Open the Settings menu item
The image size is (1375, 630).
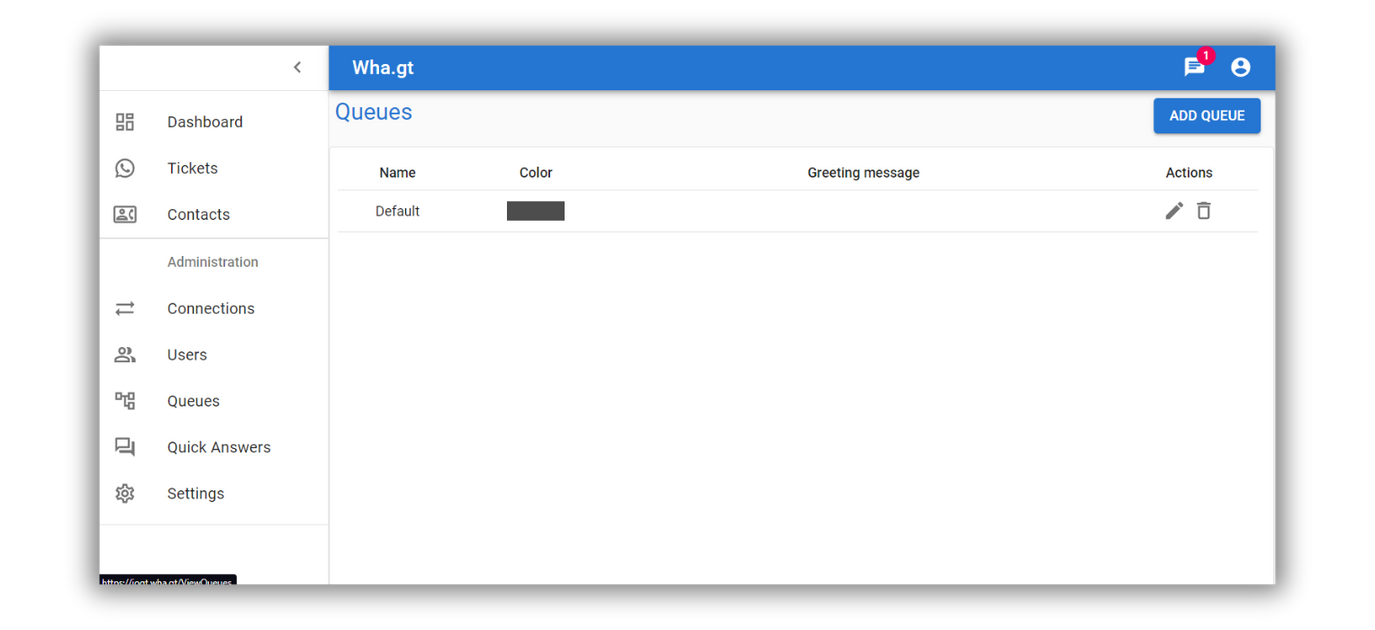click(x=195, y=493)
